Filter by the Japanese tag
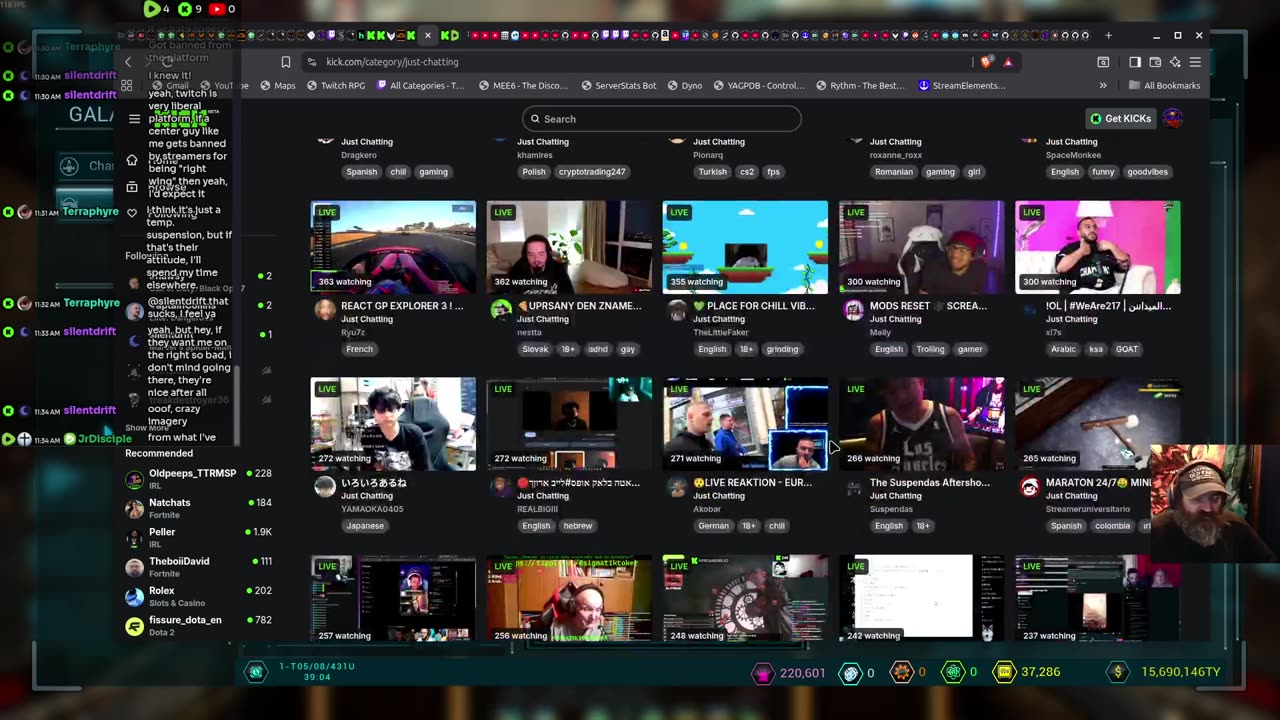1280x720 pixels. click(x=365, y=526)
